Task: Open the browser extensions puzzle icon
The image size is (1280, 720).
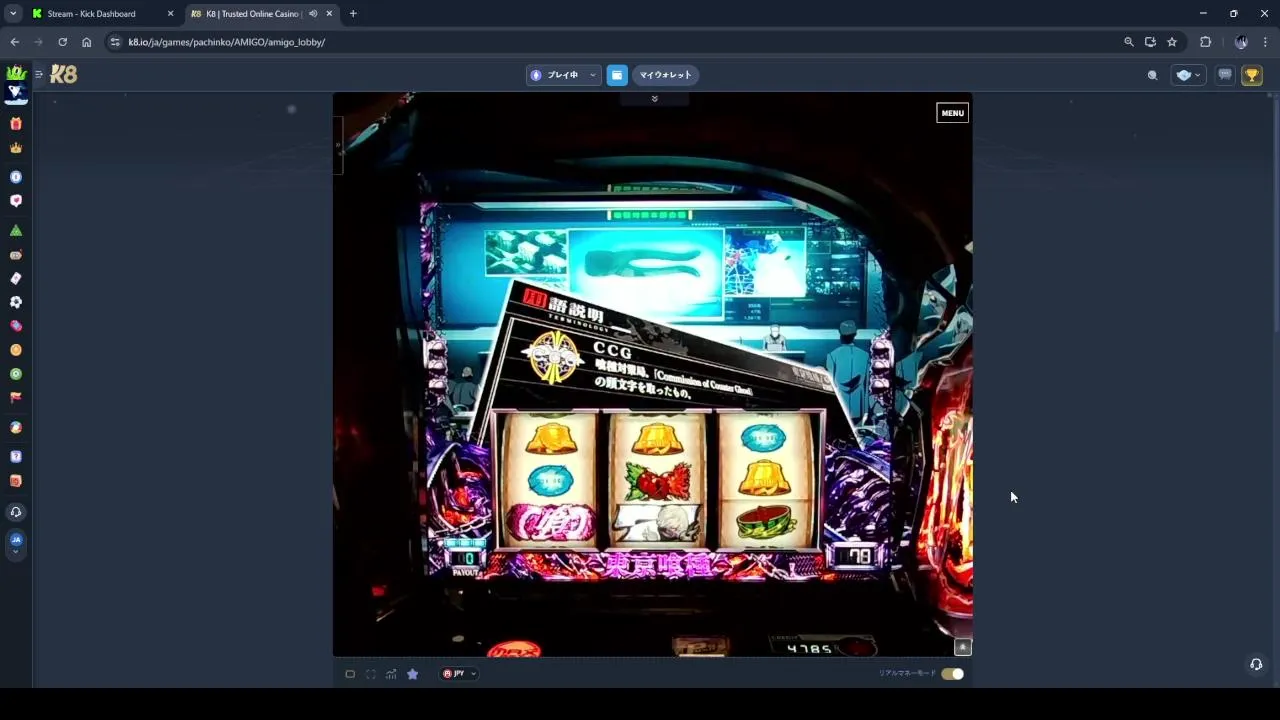Action: pos(1205,42)
